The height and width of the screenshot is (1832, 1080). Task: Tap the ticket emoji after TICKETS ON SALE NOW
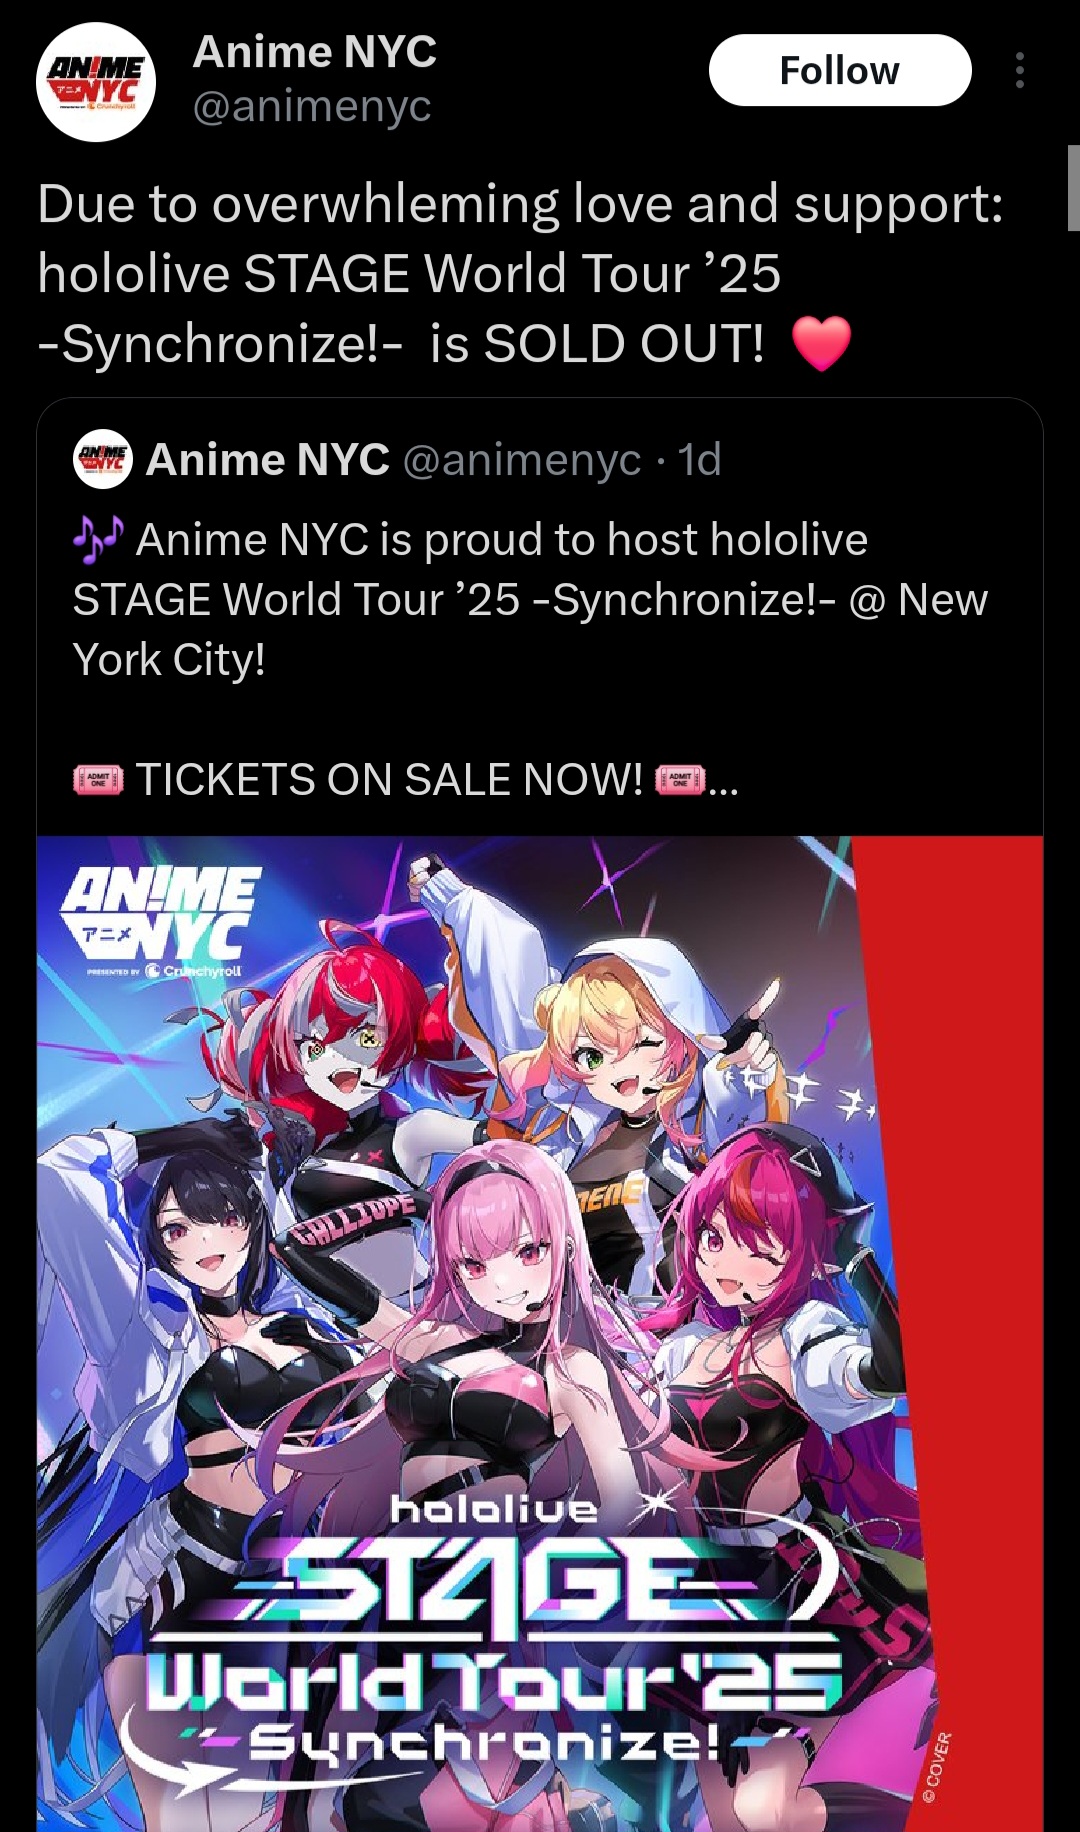point(680,780)
